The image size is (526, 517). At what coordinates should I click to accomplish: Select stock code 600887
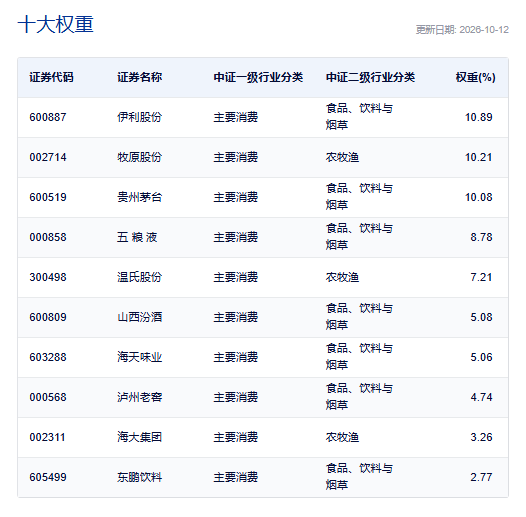[x=48, y=117]
